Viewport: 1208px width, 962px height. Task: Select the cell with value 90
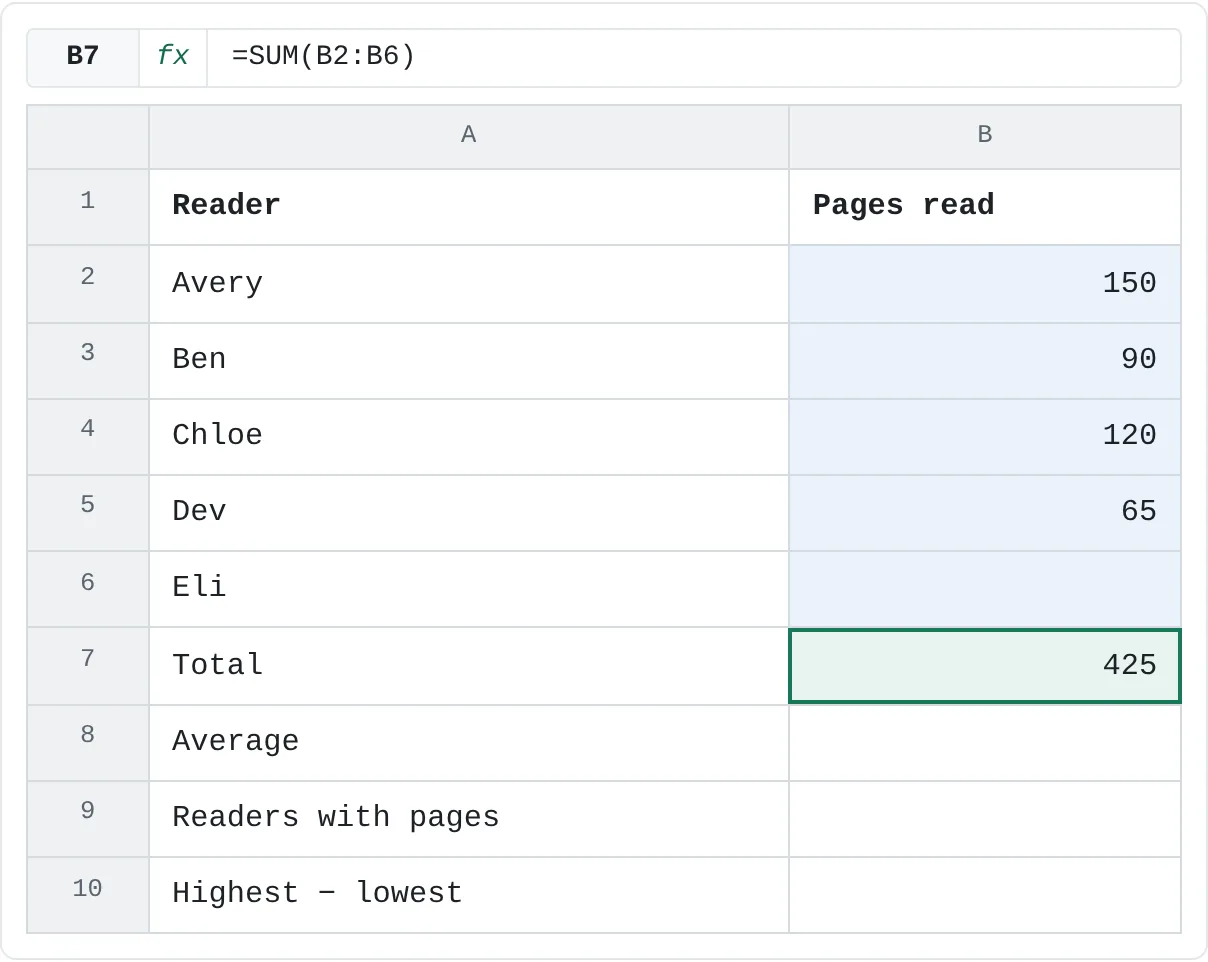pos(984,360)
